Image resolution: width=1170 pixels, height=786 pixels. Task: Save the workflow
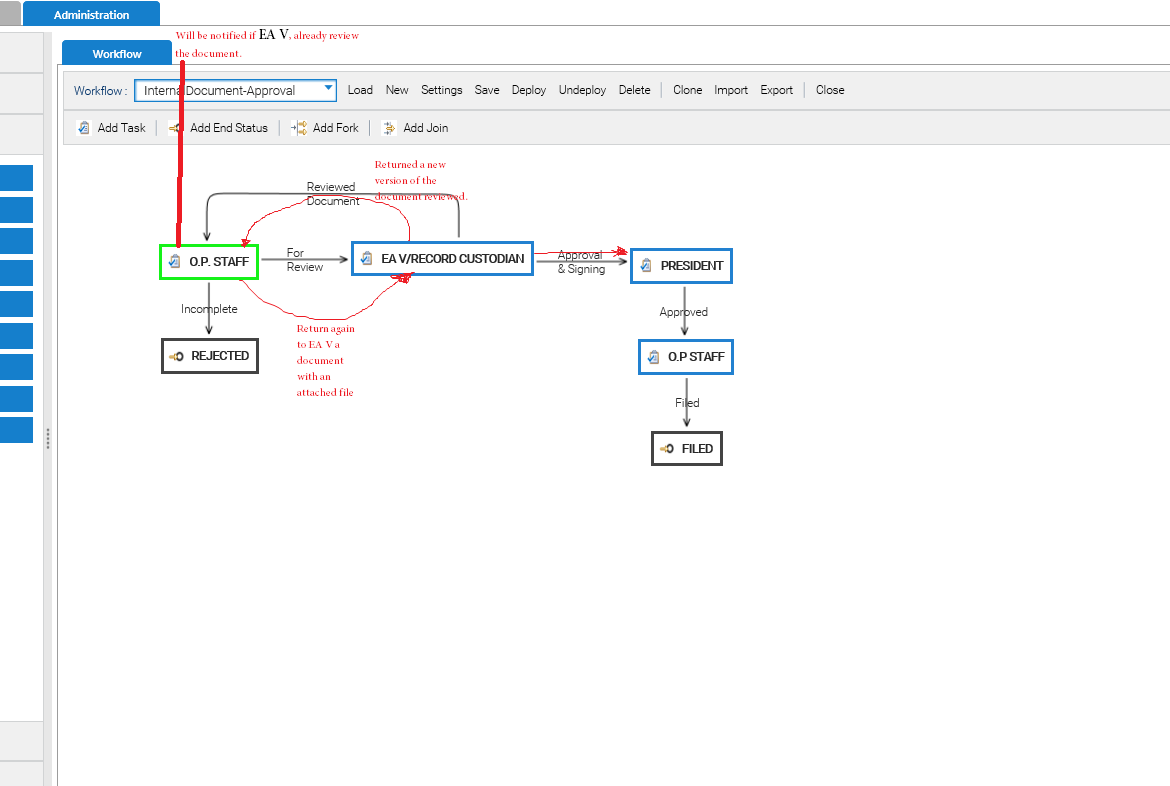[487, 90]
